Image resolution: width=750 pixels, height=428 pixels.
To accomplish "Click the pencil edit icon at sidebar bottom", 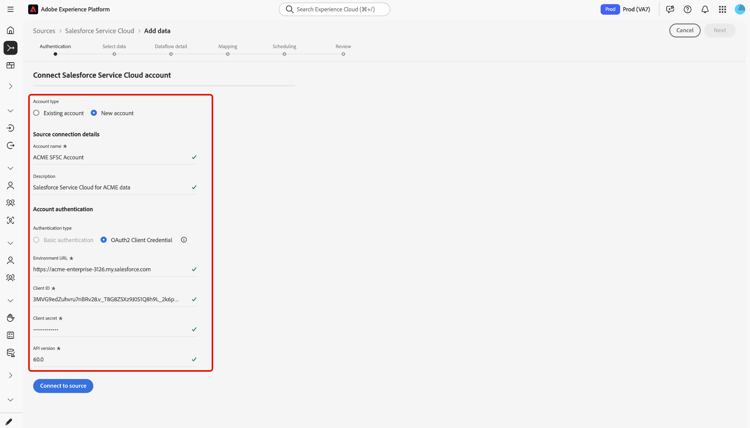I will (9, 421).
